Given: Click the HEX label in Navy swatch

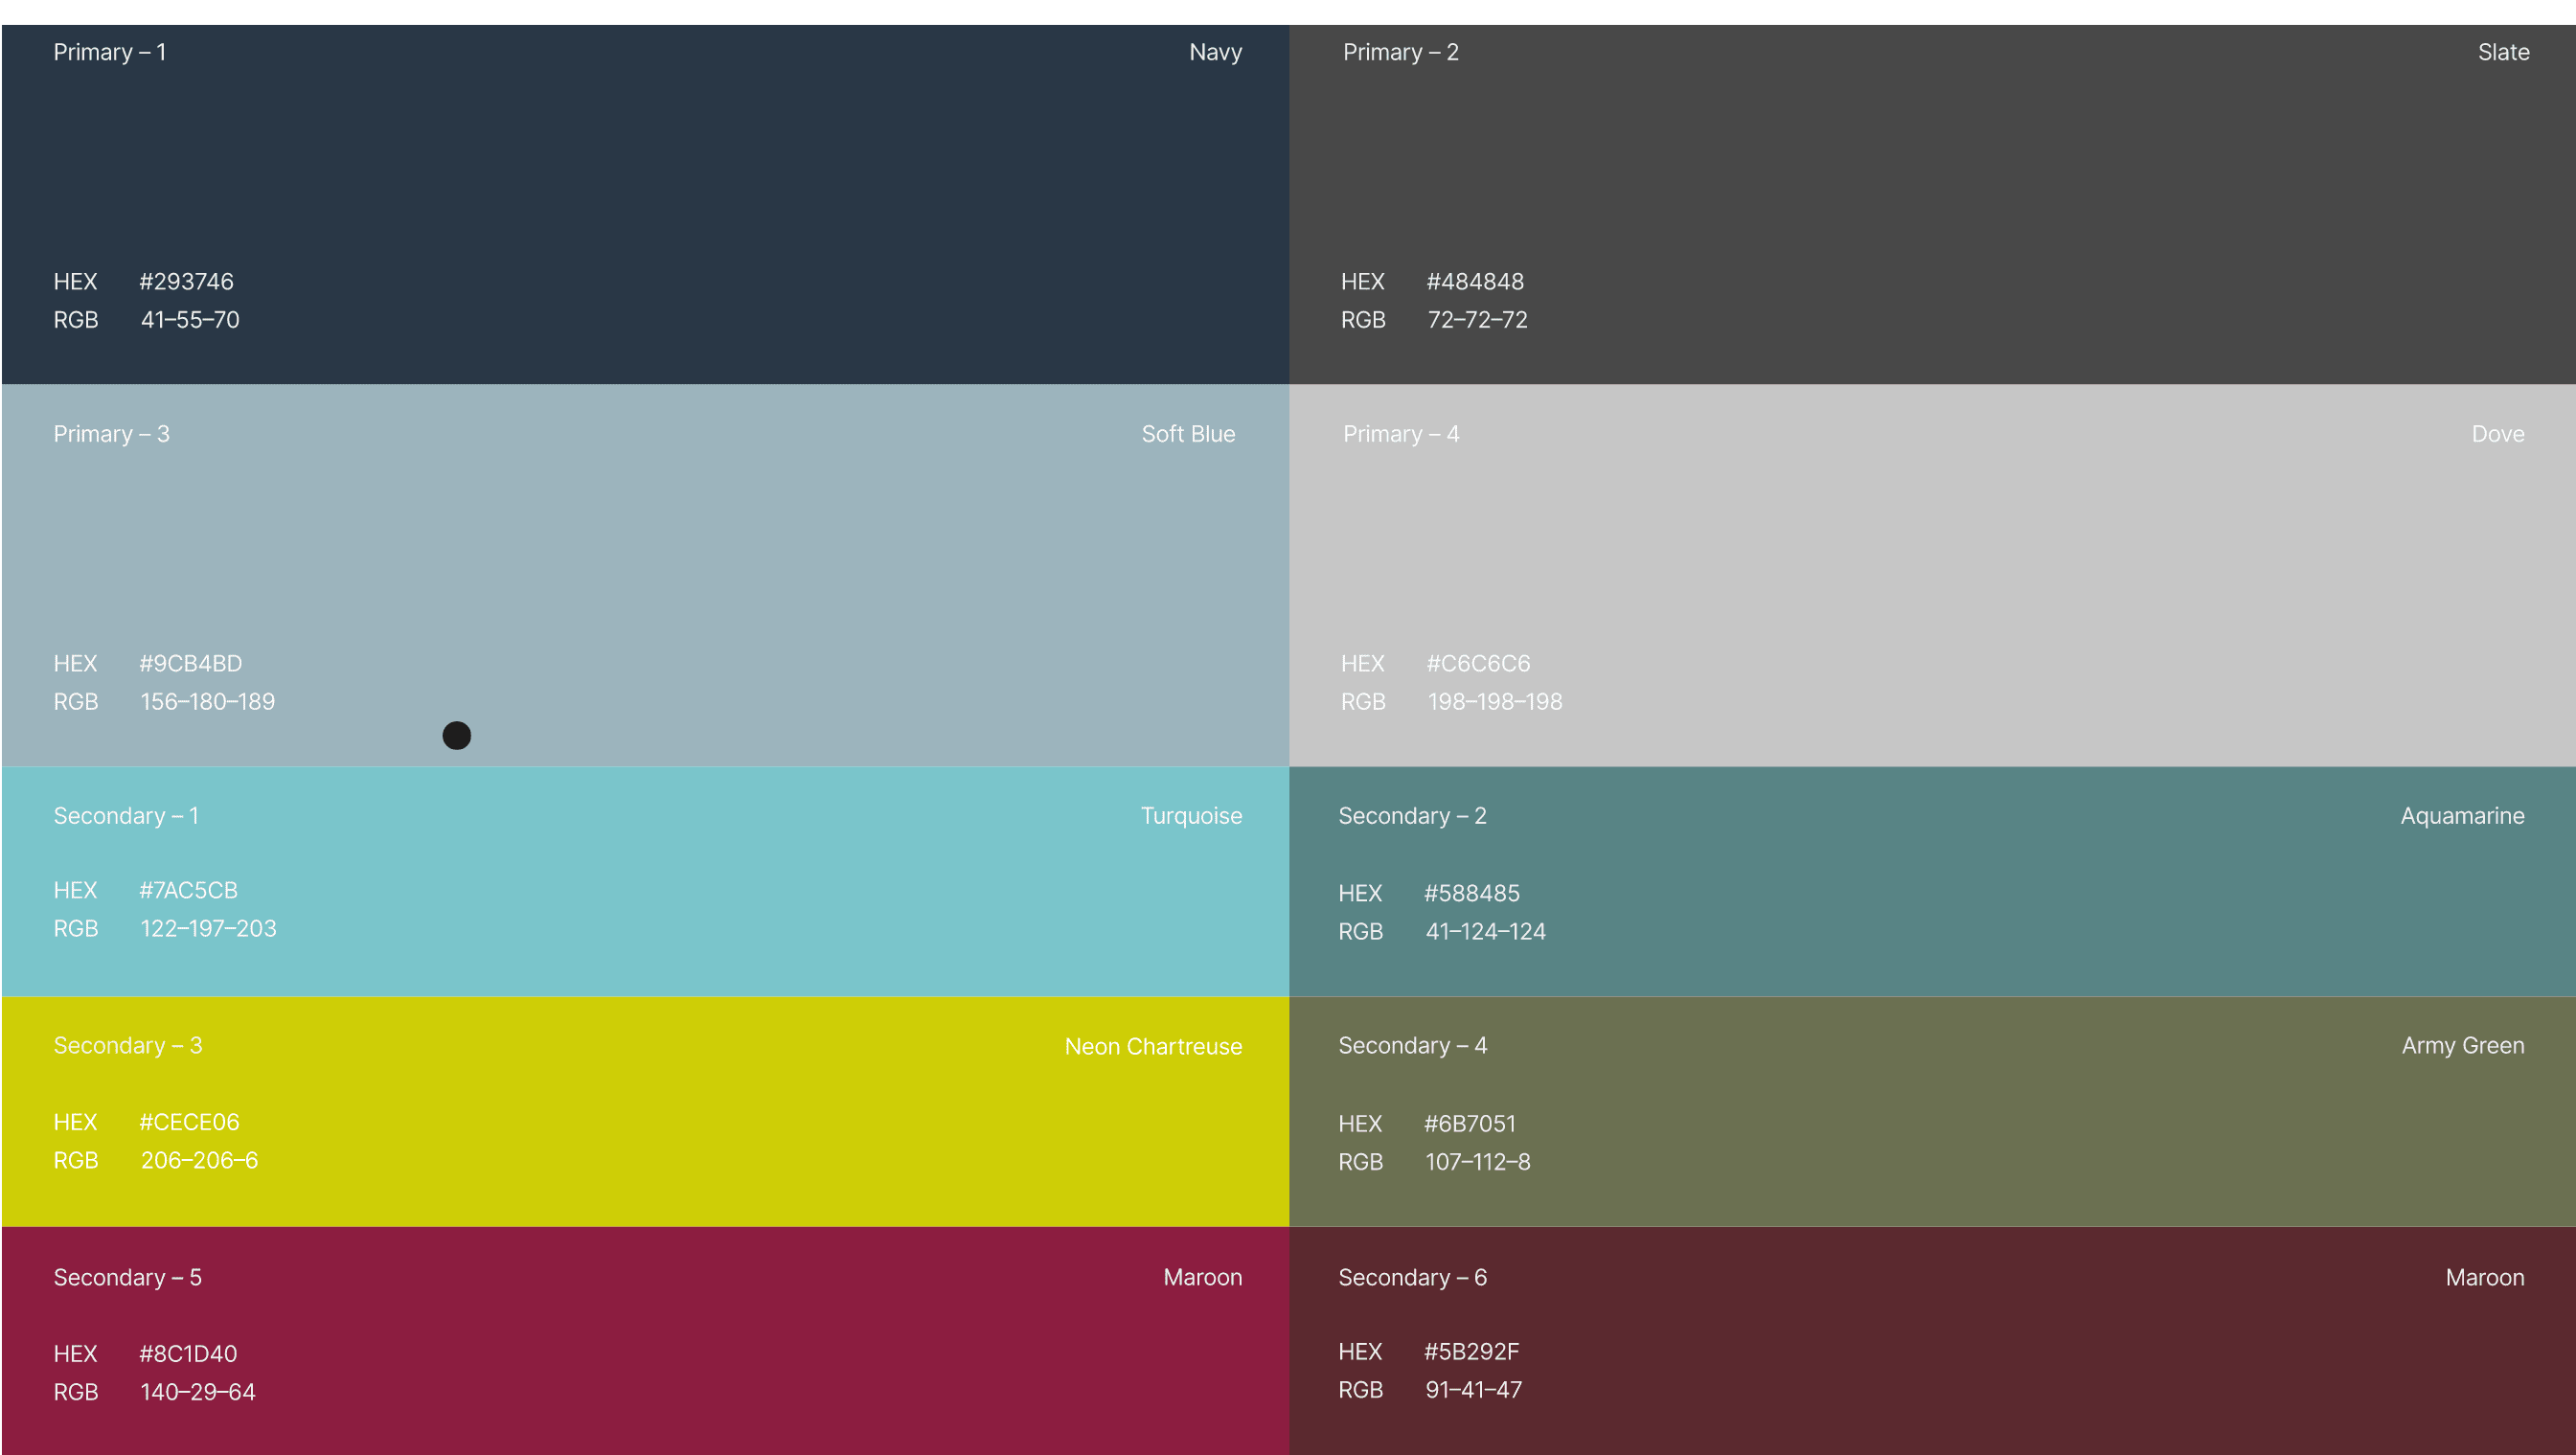Looking at the screenshot, I should click(x=75, y=282).
